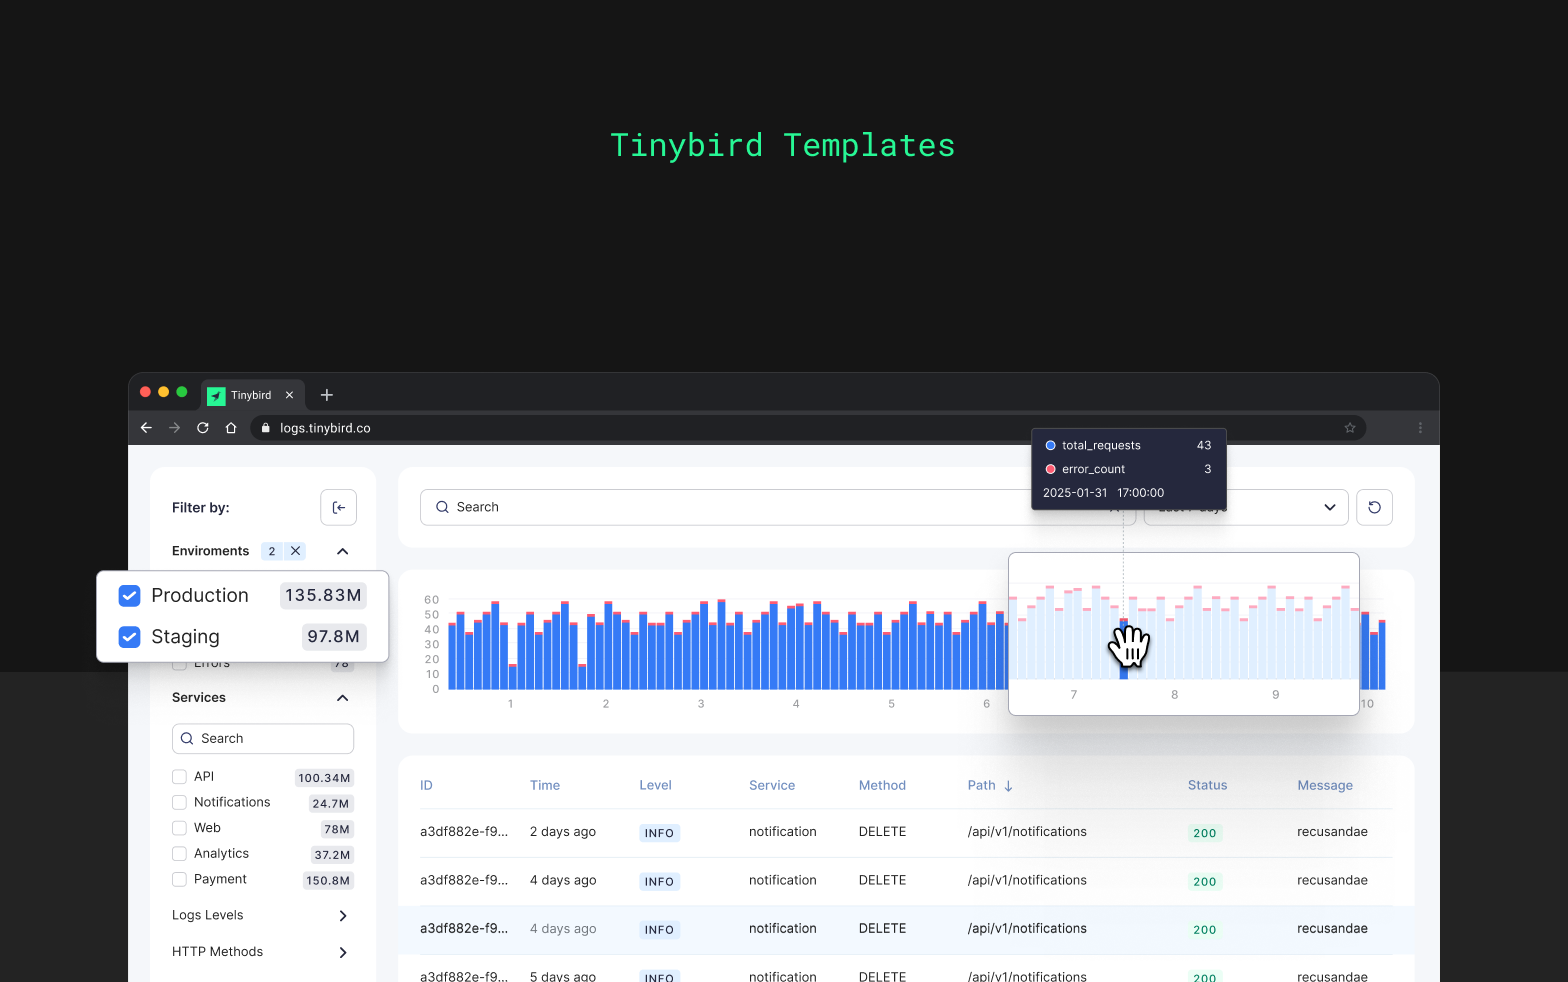Click the chart x-axis label 3
The image size is (1568, 982).
point(701,704)
